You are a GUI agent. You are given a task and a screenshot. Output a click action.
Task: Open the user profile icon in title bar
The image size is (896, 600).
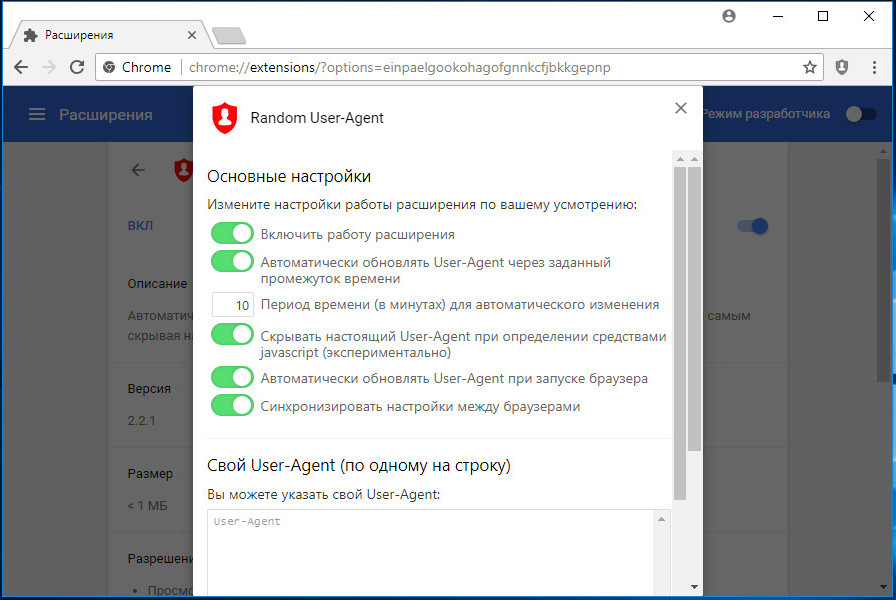(x=729, y=16)
